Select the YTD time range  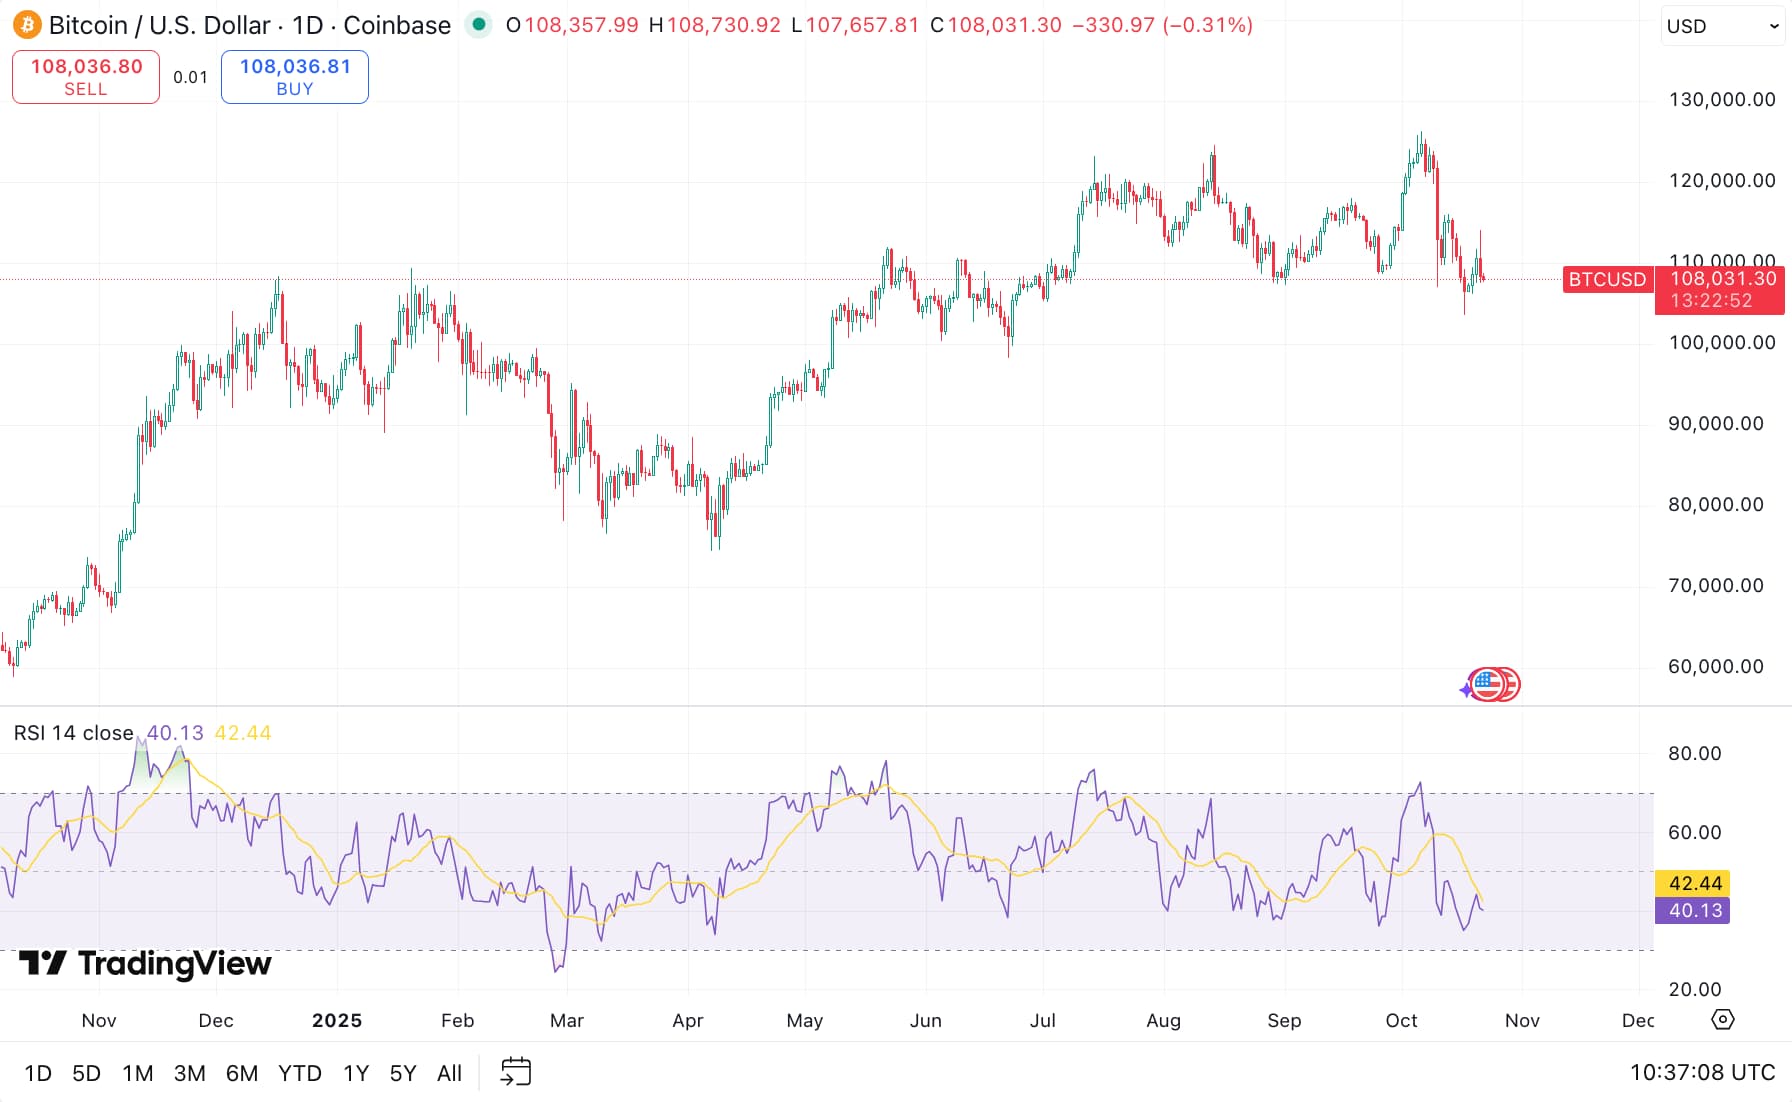[x=300, y=1073]
